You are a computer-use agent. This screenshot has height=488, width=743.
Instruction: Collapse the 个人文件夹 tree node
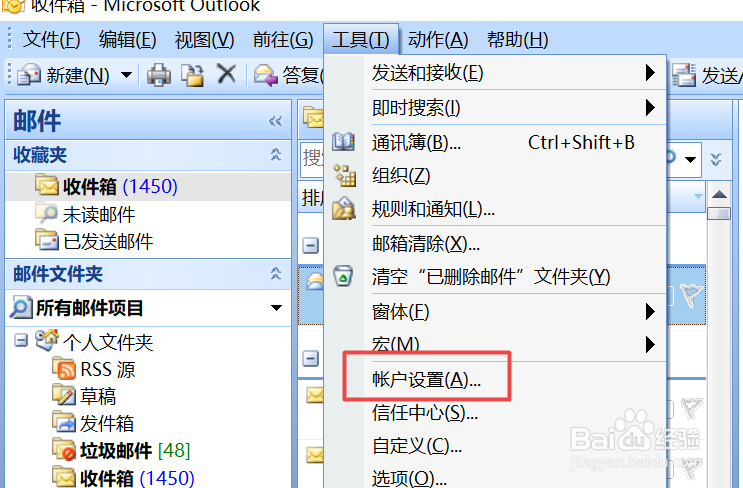(20, 340)
